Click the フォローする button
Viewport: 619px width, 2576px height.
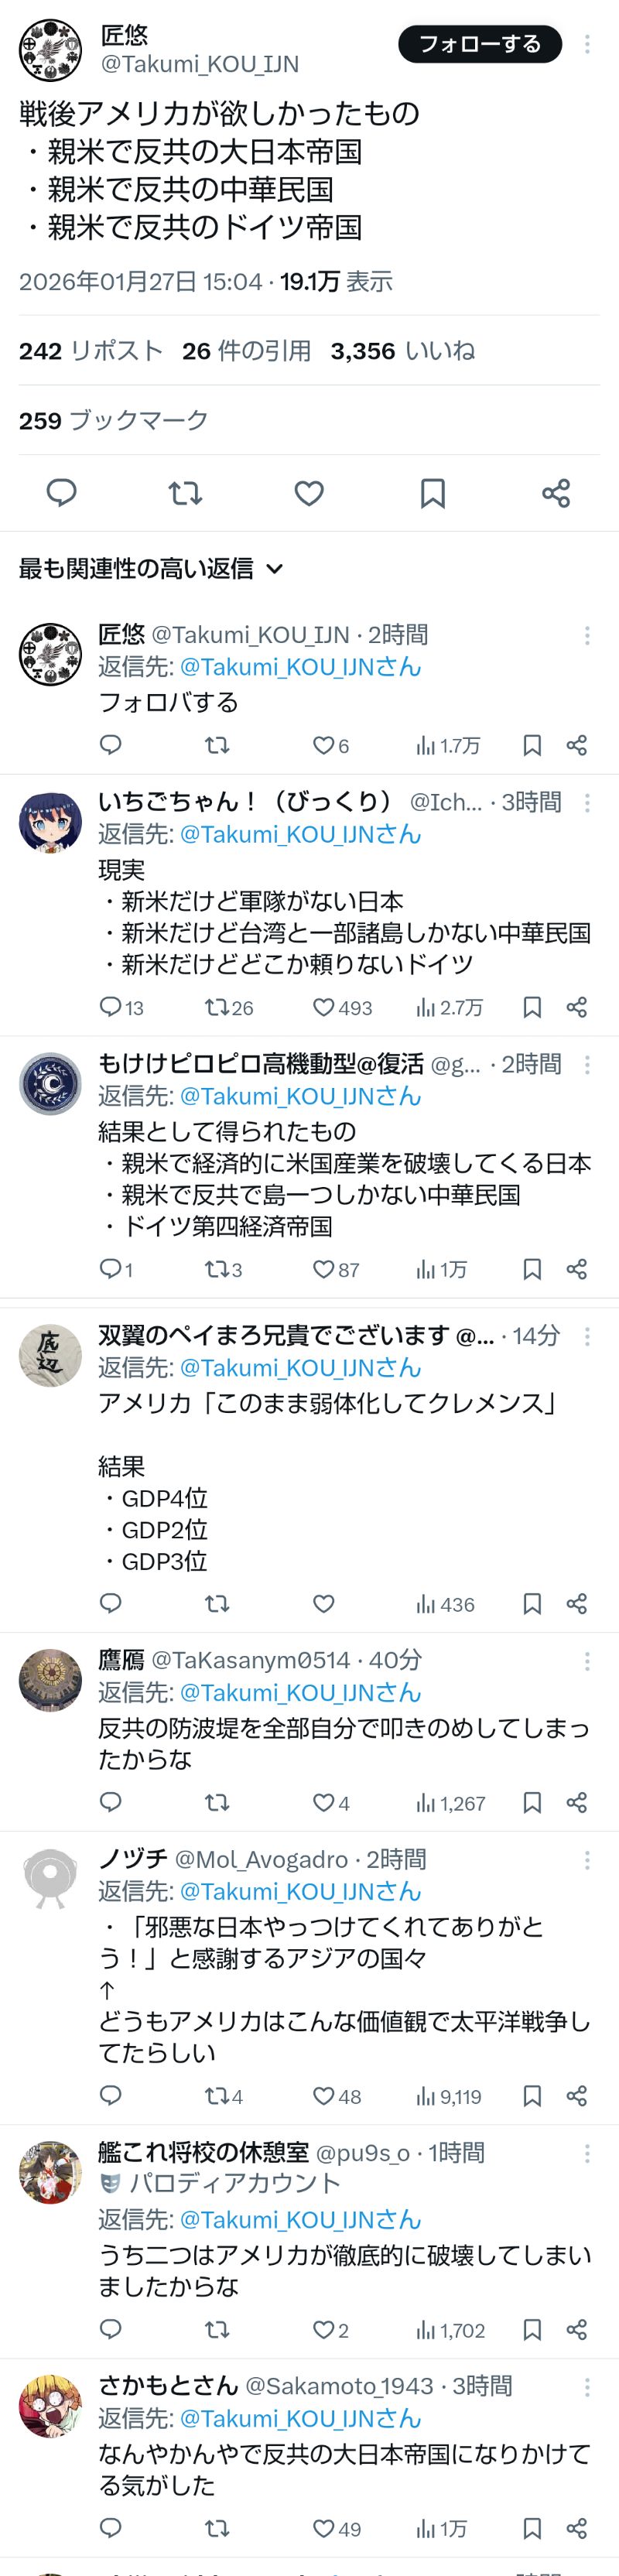click(x=480, y=44)
